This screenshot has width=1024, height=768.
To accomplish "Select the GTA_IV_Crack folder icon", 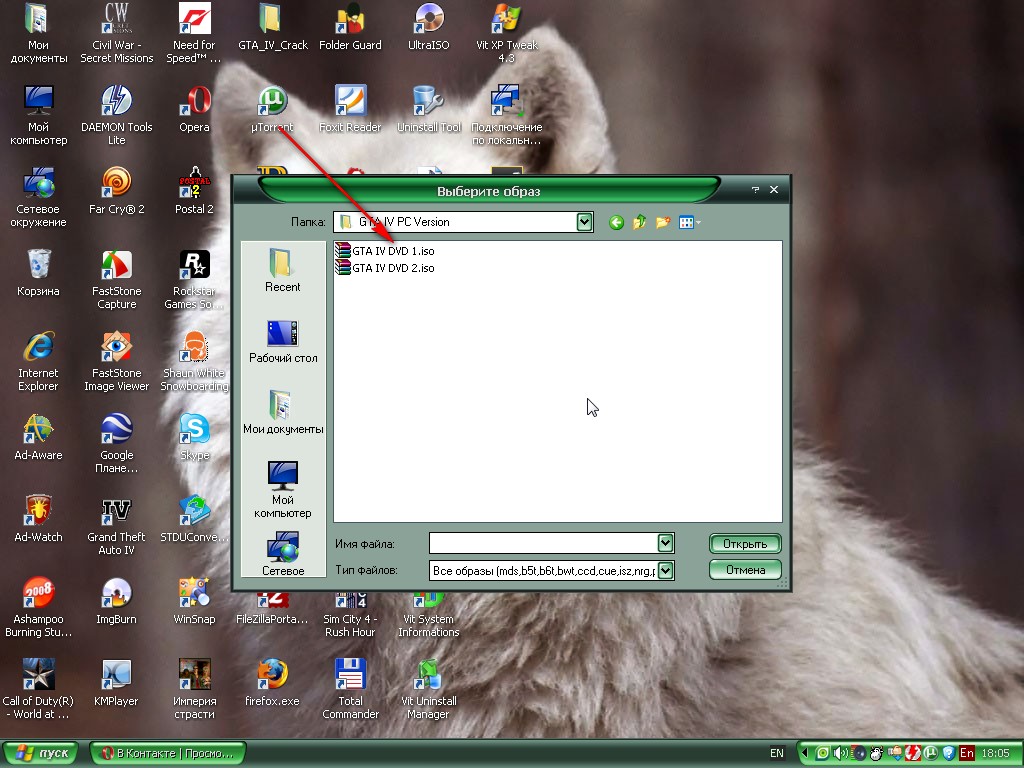I will [272, 27].
